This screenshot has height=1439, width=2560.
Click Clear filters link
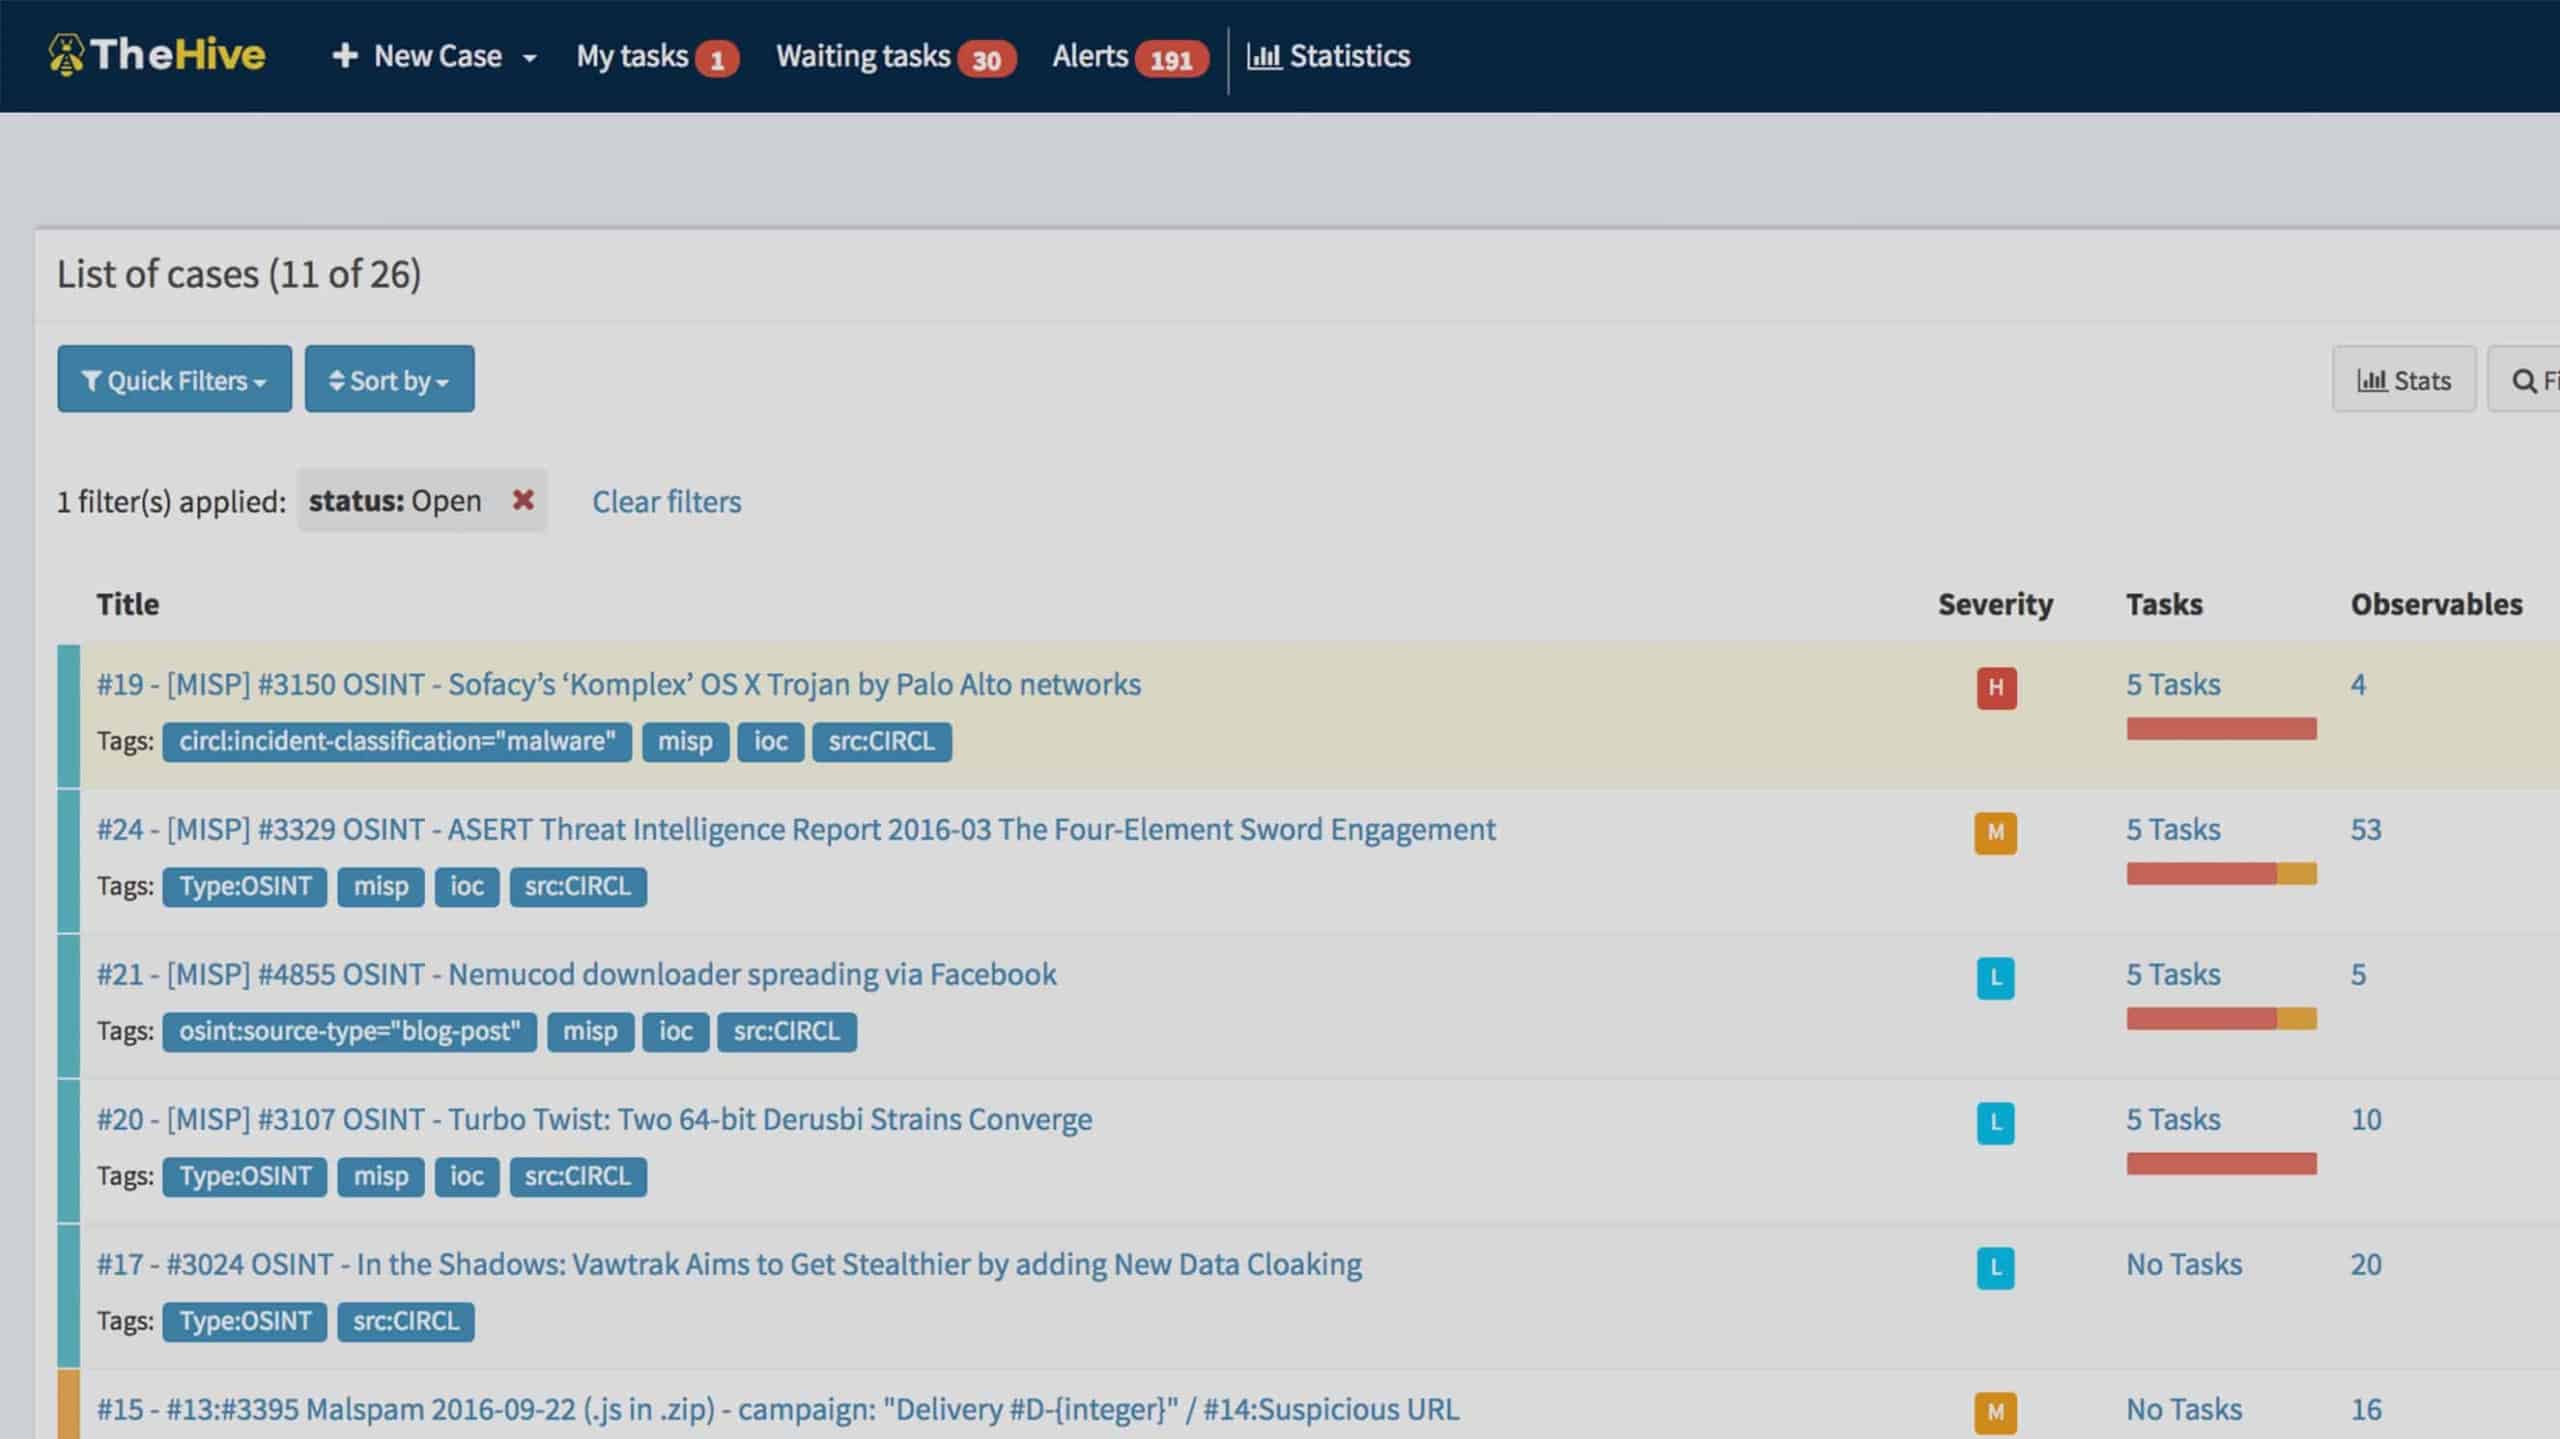665,500
